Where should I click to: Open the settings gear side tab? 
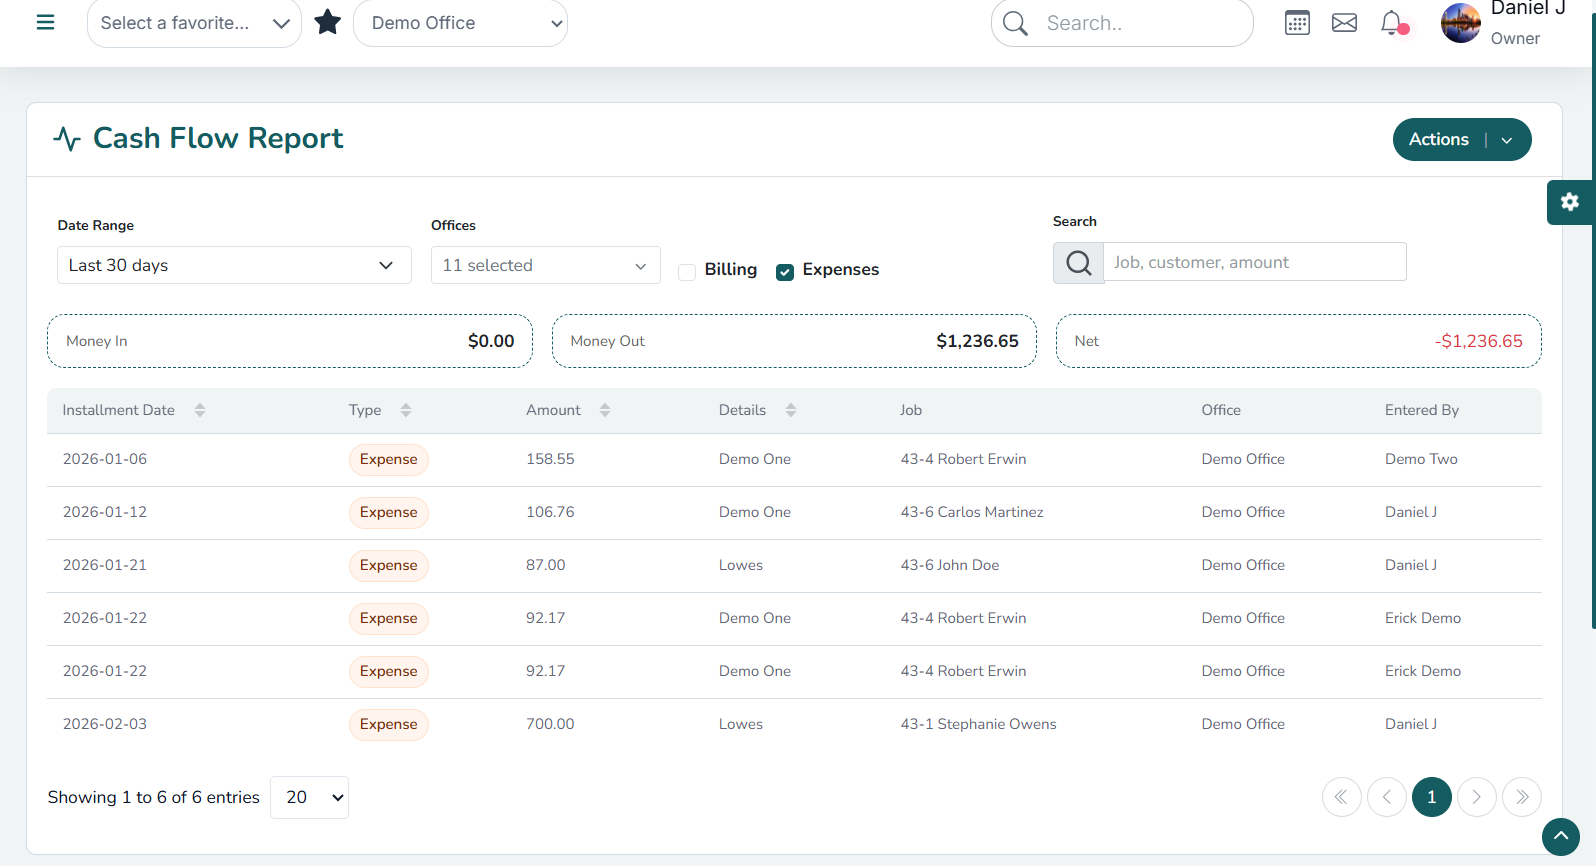pyautogui.click(x=1569, y=202)
